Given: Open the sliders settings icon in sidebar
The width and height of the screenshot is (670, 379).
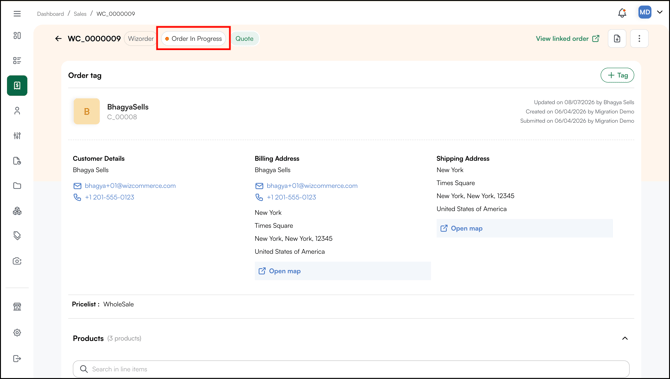Looking at the screenshot, I should point(17,136).
